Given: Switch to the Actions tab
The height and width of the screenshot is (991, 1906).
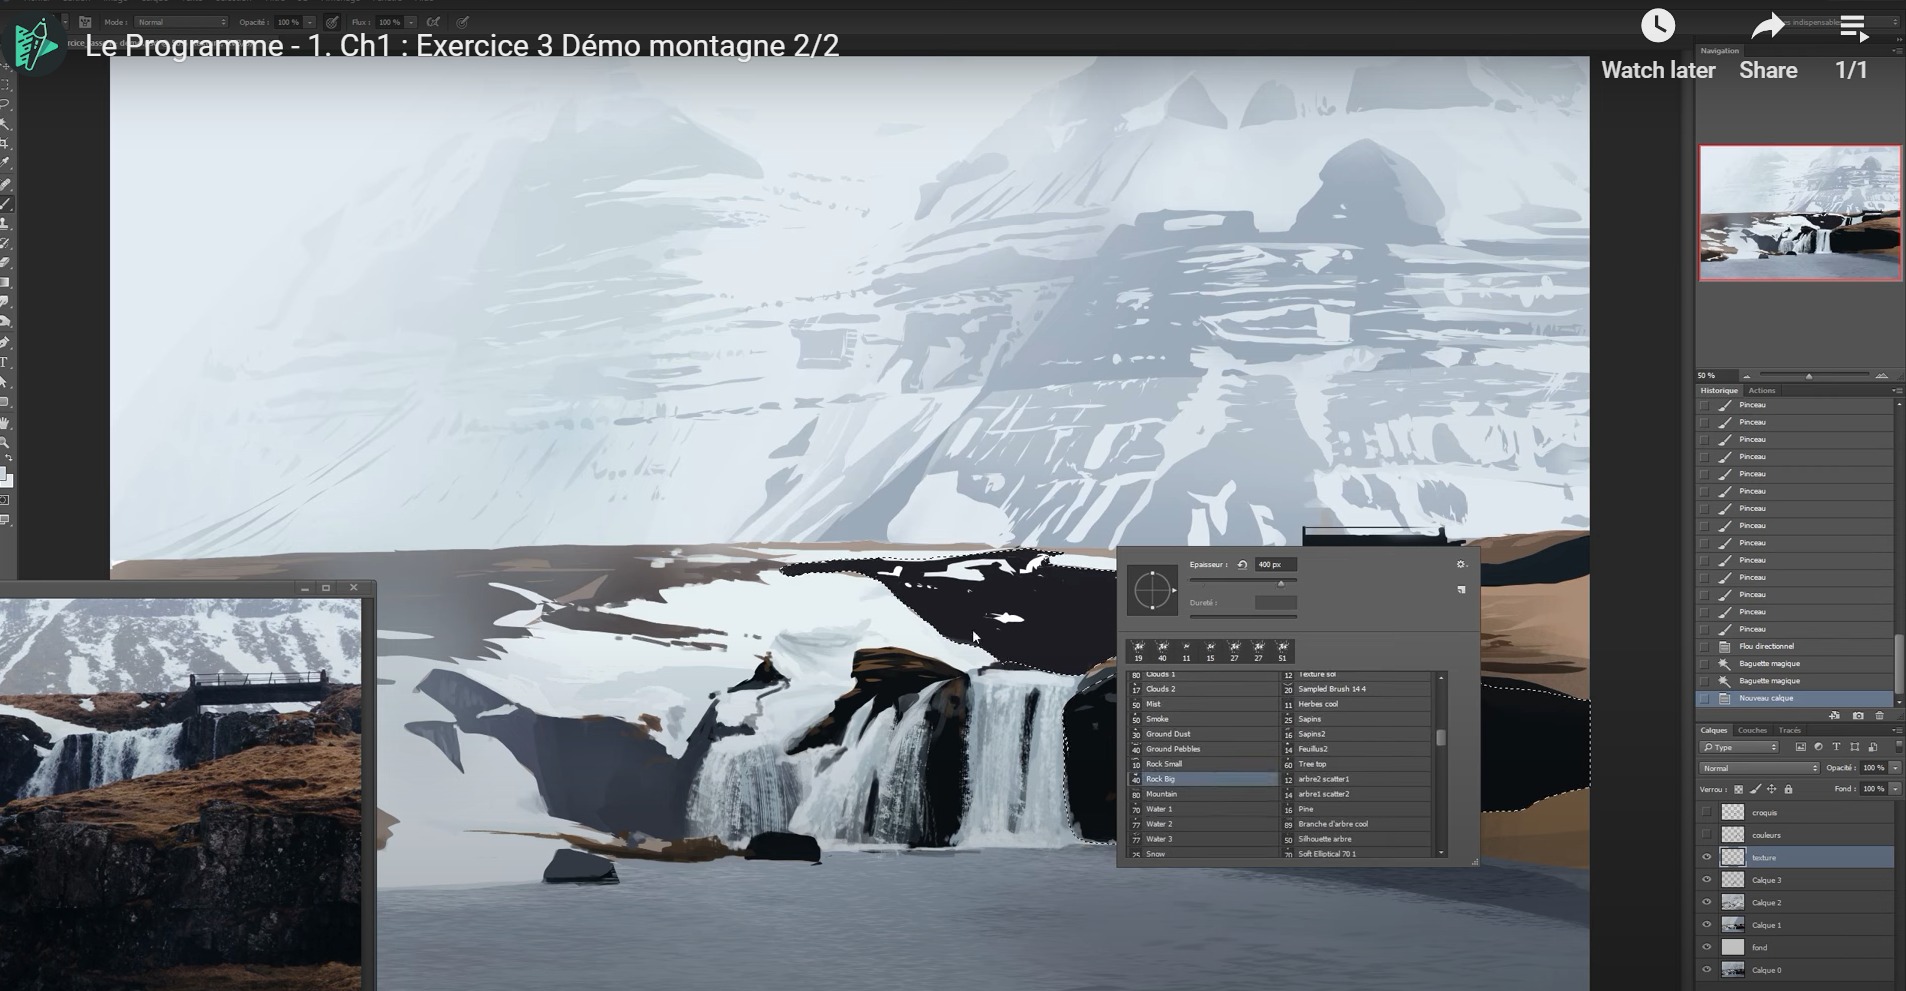Looking at the screenshot, I should pos(1762,391).
